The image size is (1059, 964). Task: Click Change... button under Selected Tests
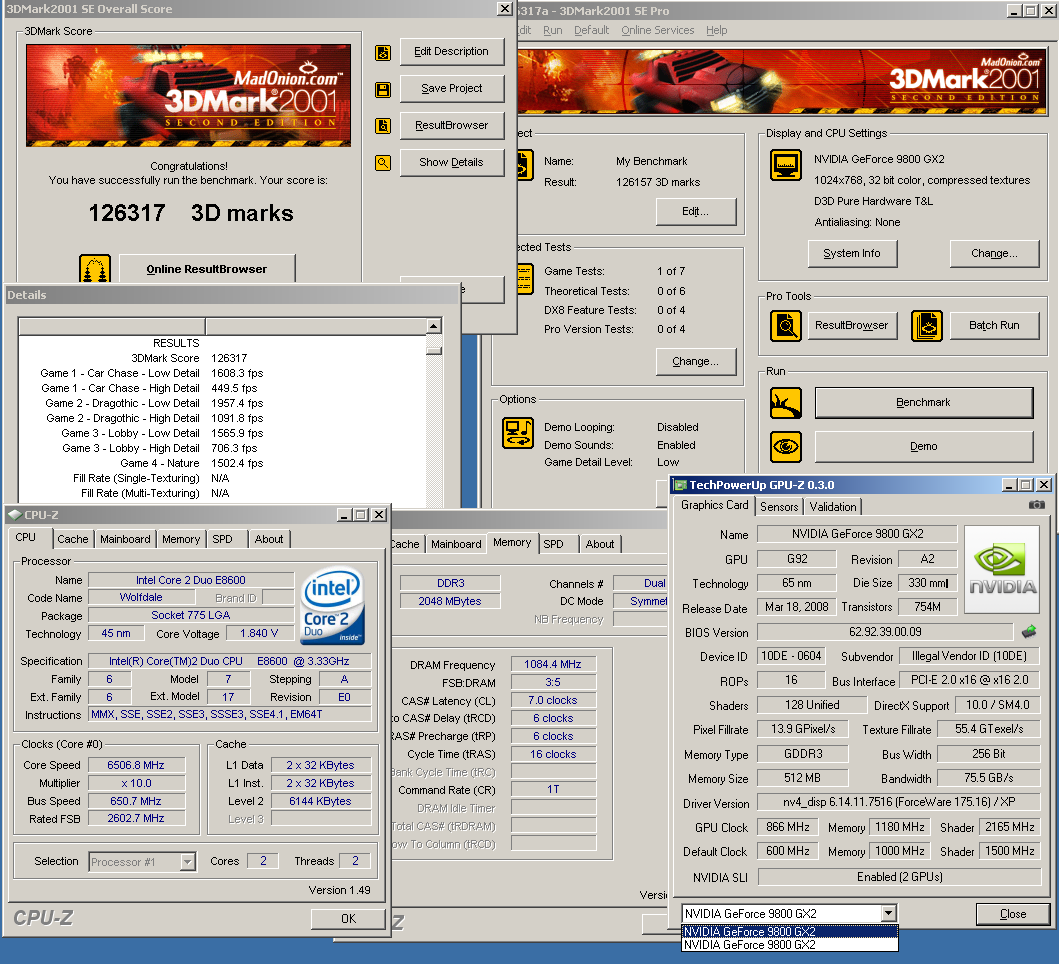pos(695,361)
